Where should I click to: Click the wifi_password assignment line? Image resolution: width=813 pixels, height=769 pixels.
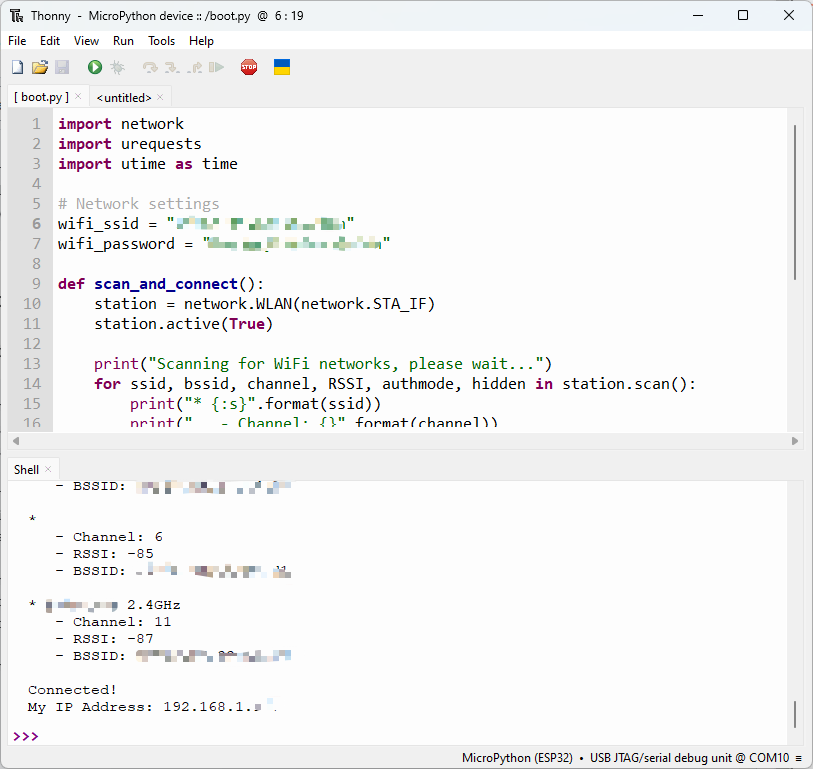coord(223,244)
